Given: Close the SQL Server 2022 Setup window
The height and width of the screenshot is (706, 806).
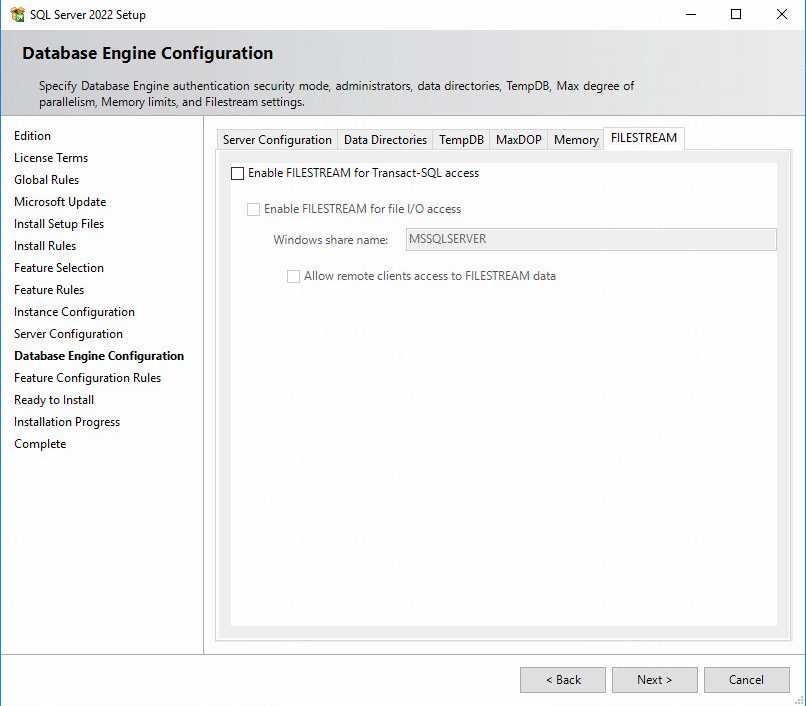Looking at the screenshot, I should (782, 14).
